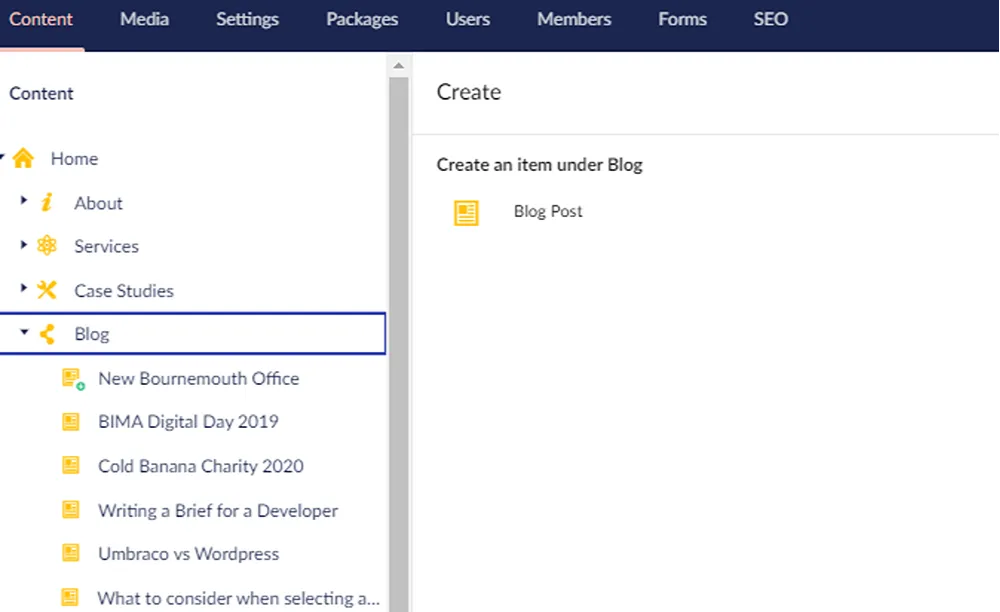
Task: Open BIMA Digital Day 2019 post
Action: point(188,422)
